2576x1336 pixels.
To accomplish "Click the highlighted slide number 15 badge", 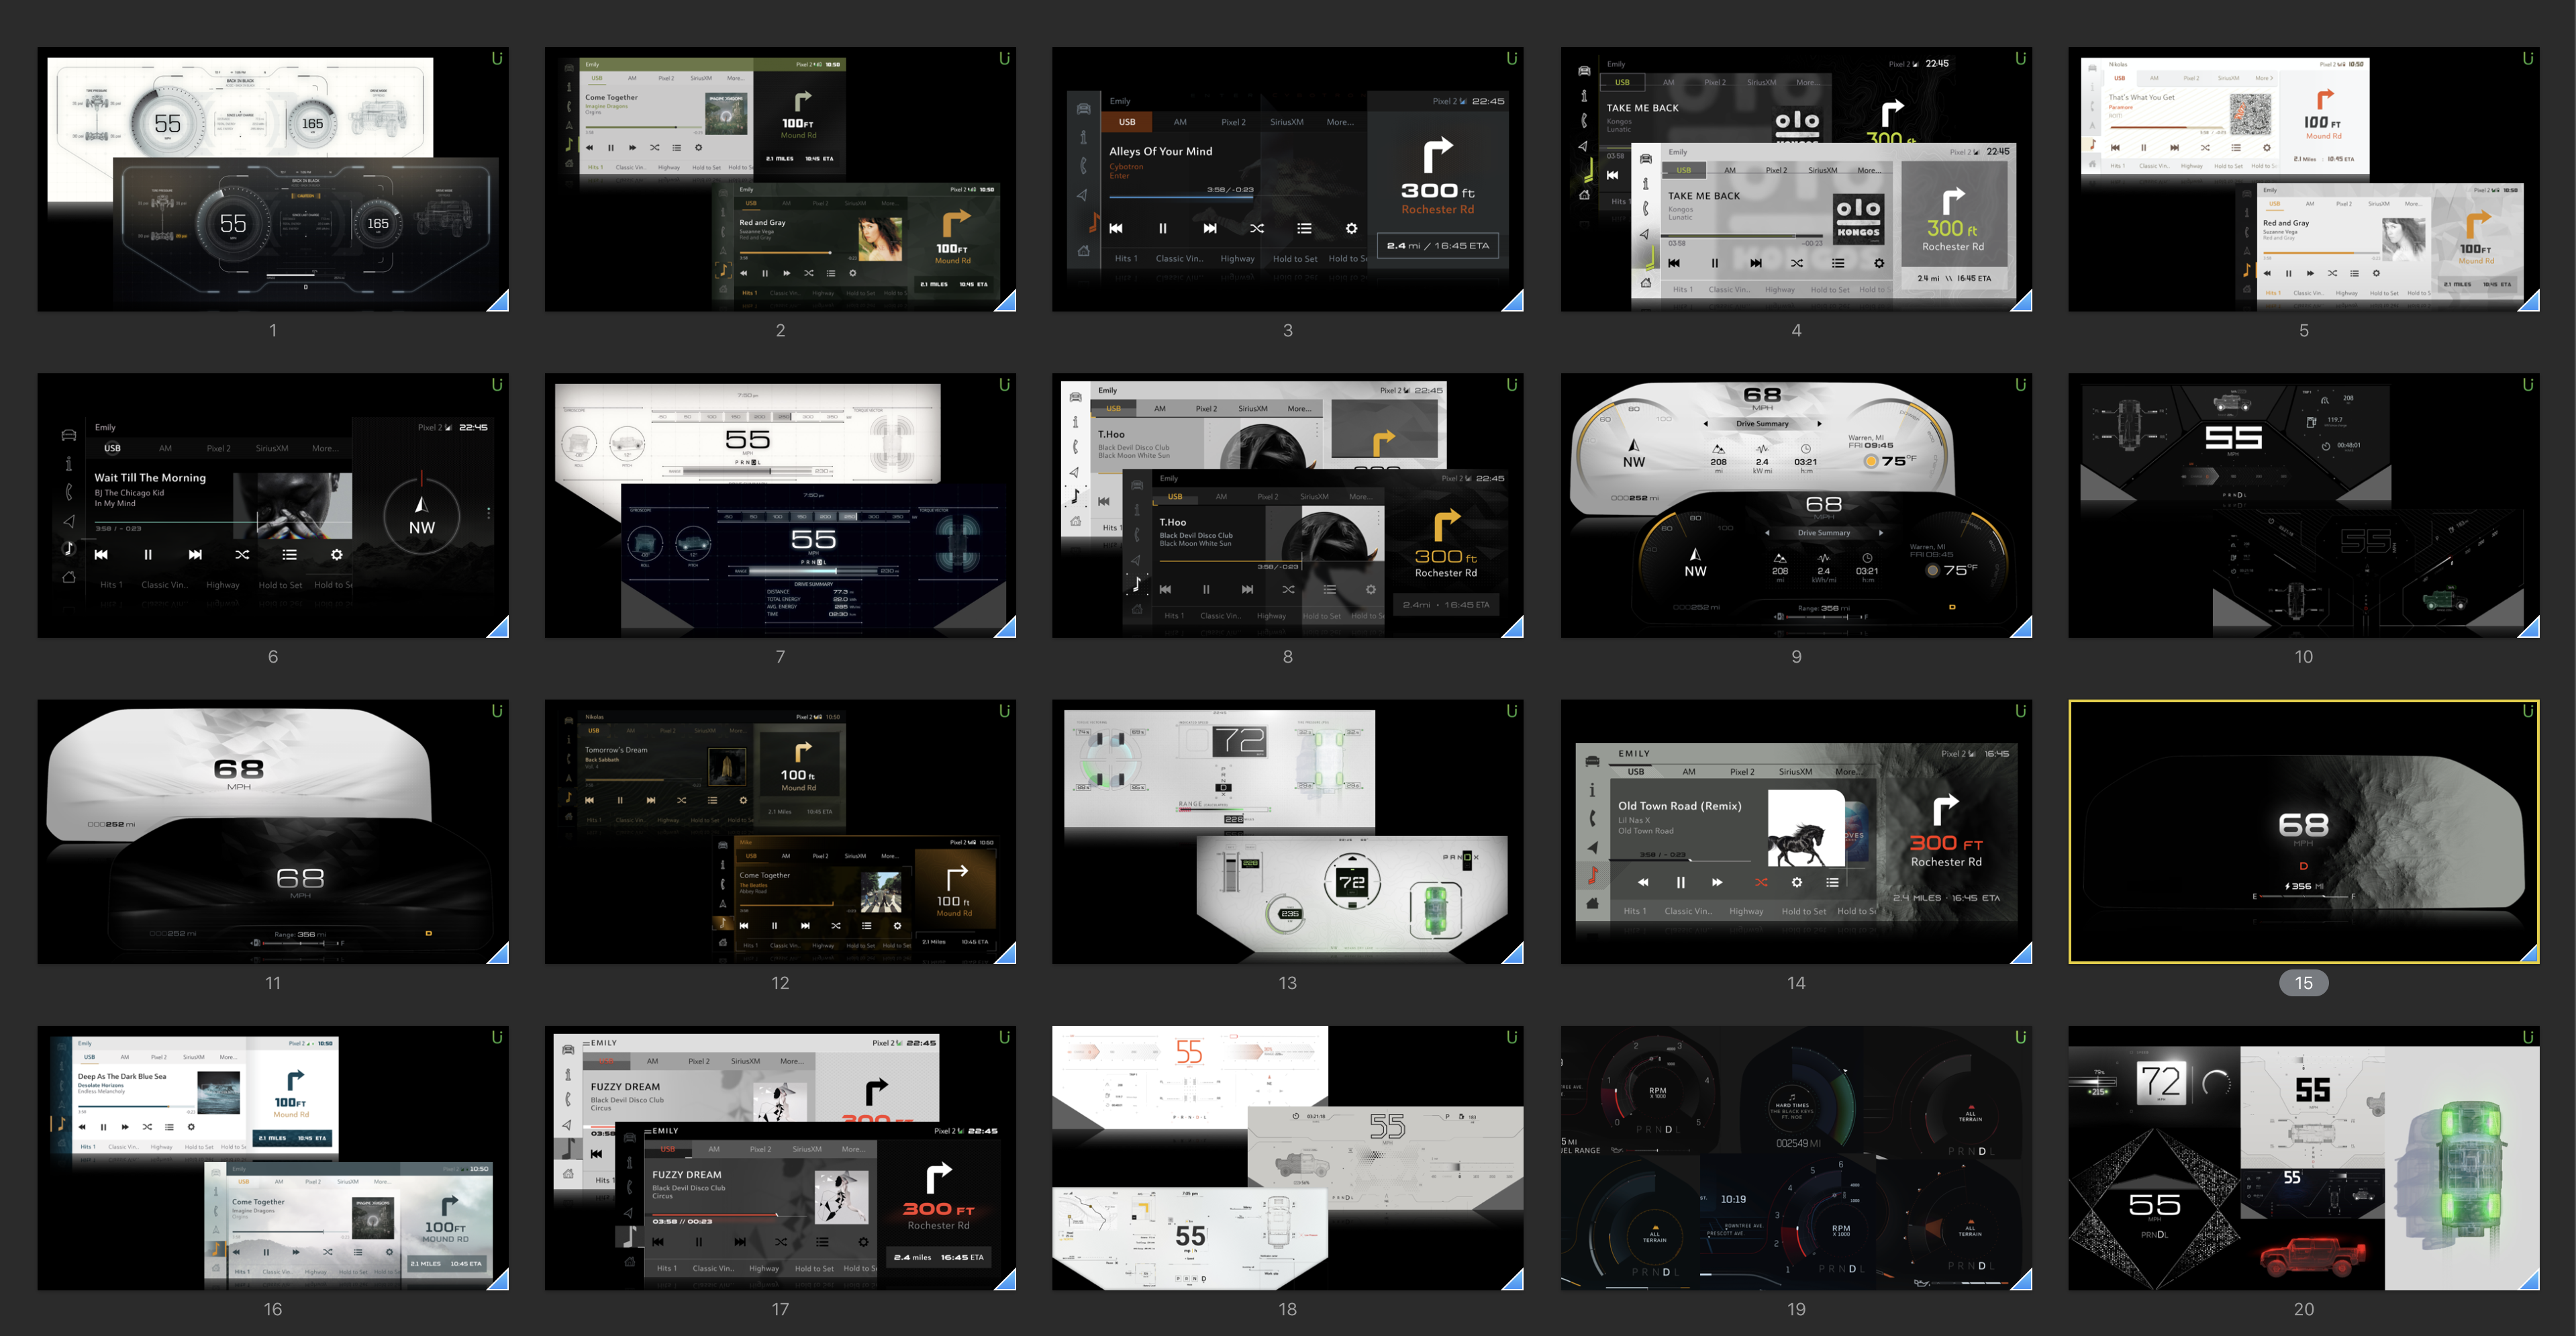I will pos(2303,983).
